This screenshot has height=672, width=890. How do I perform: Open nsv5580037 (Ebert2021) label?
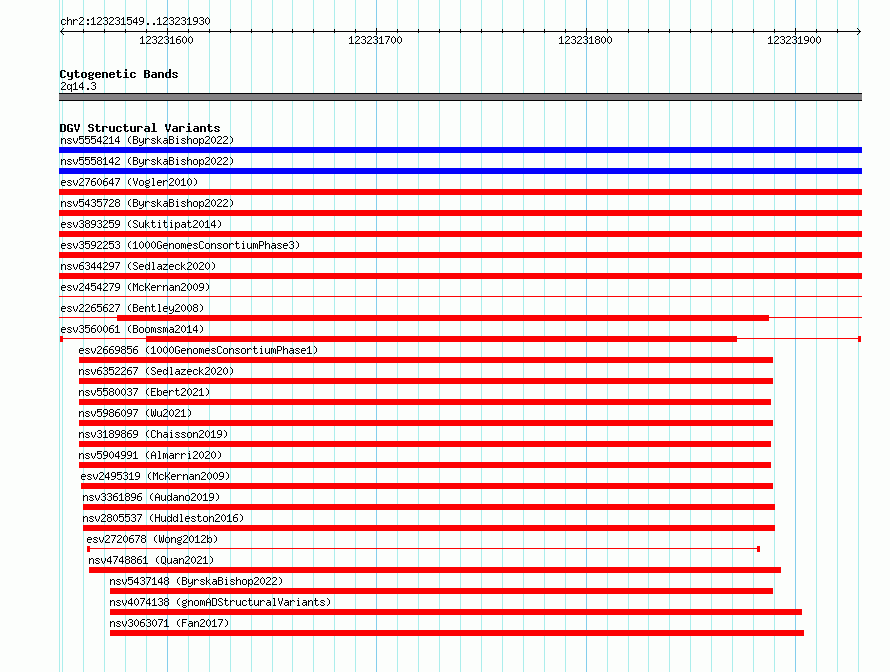[144, 392]
